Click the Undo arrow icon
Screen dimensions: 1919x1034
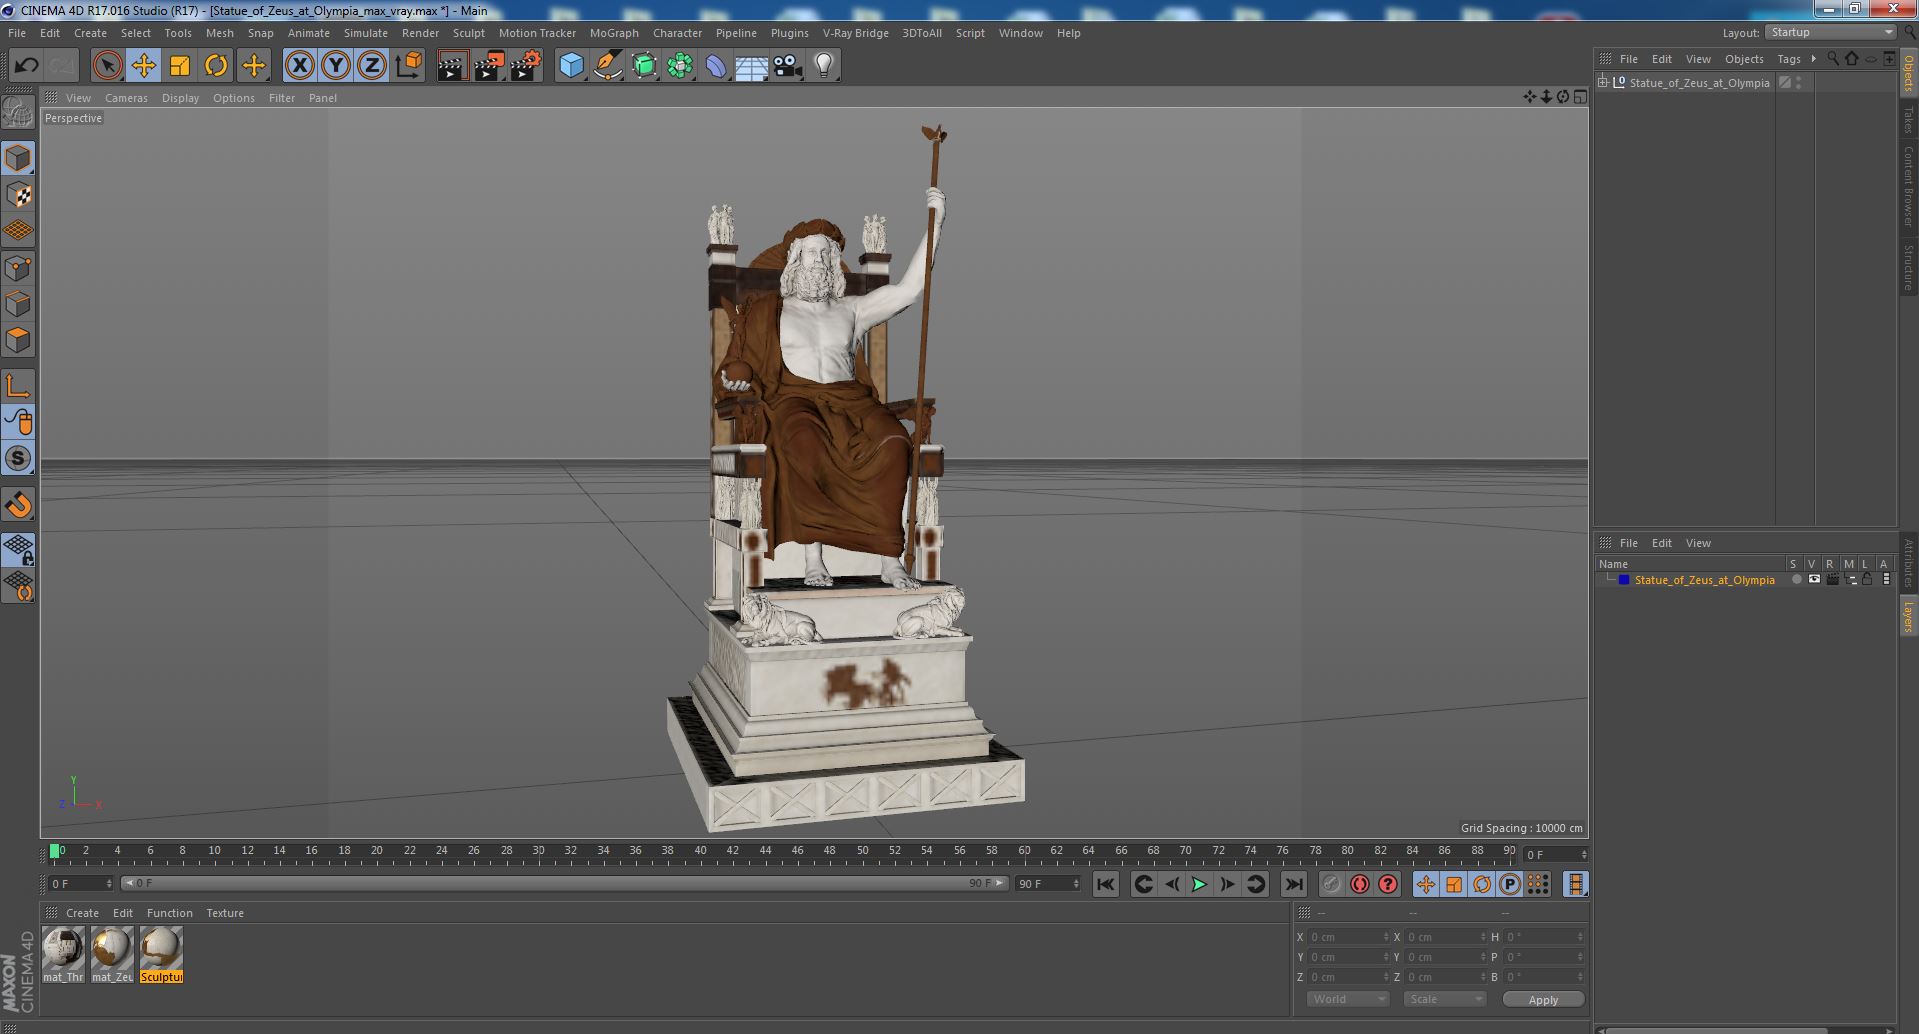click(26, 66)
